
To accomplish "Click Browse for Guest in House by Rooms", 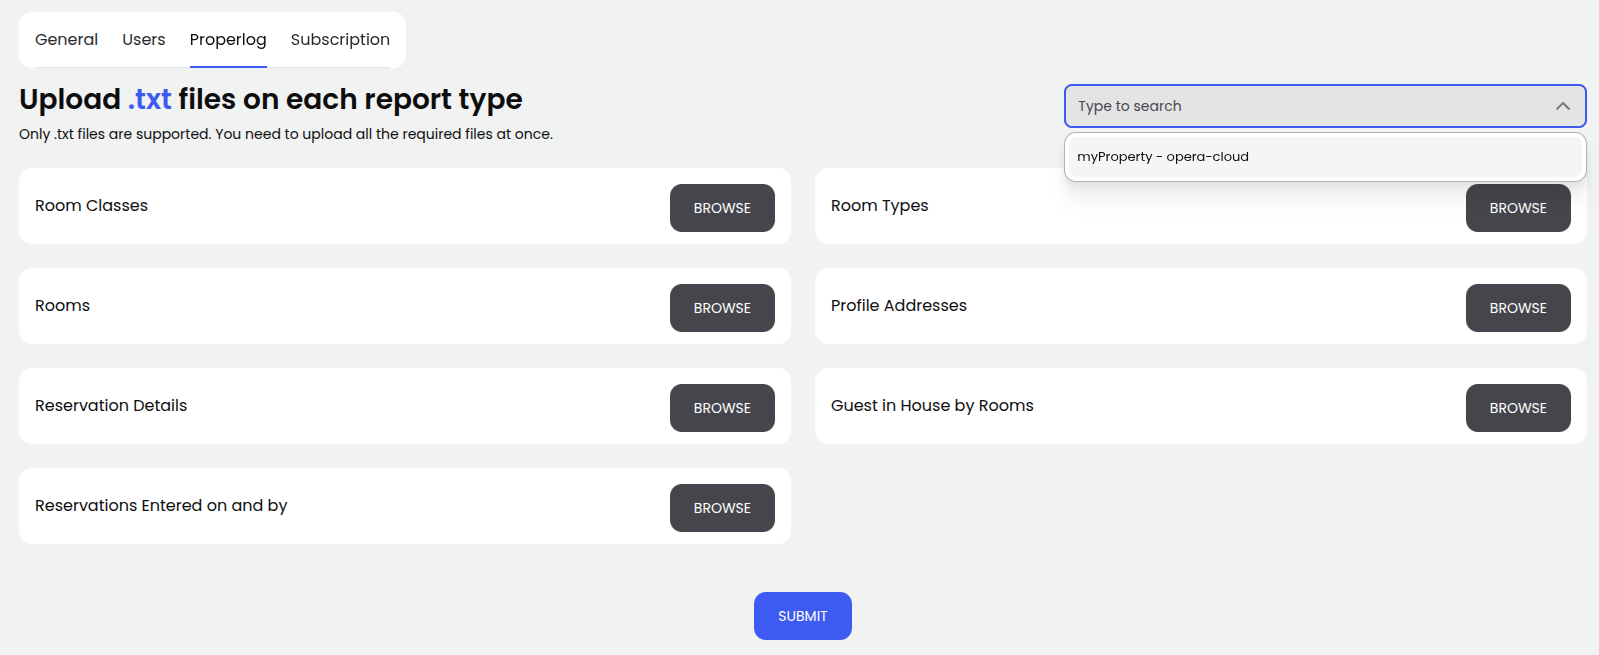I will pyautogui.click(x=1517, y=408).
